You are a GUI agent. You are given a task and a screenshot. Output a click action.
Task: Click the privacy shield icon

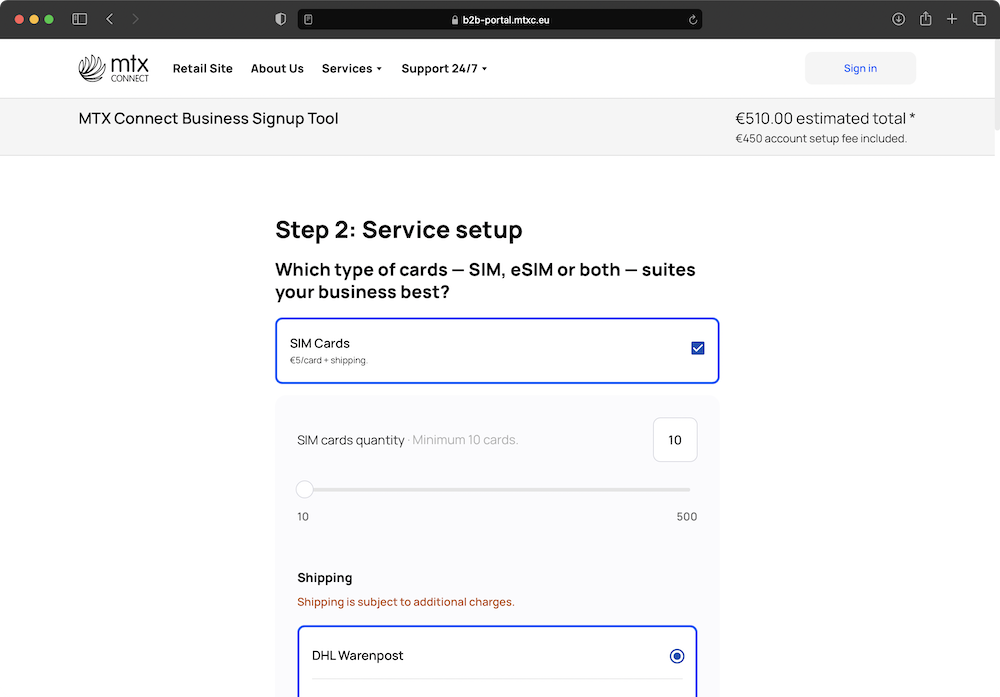pos(280,19)
